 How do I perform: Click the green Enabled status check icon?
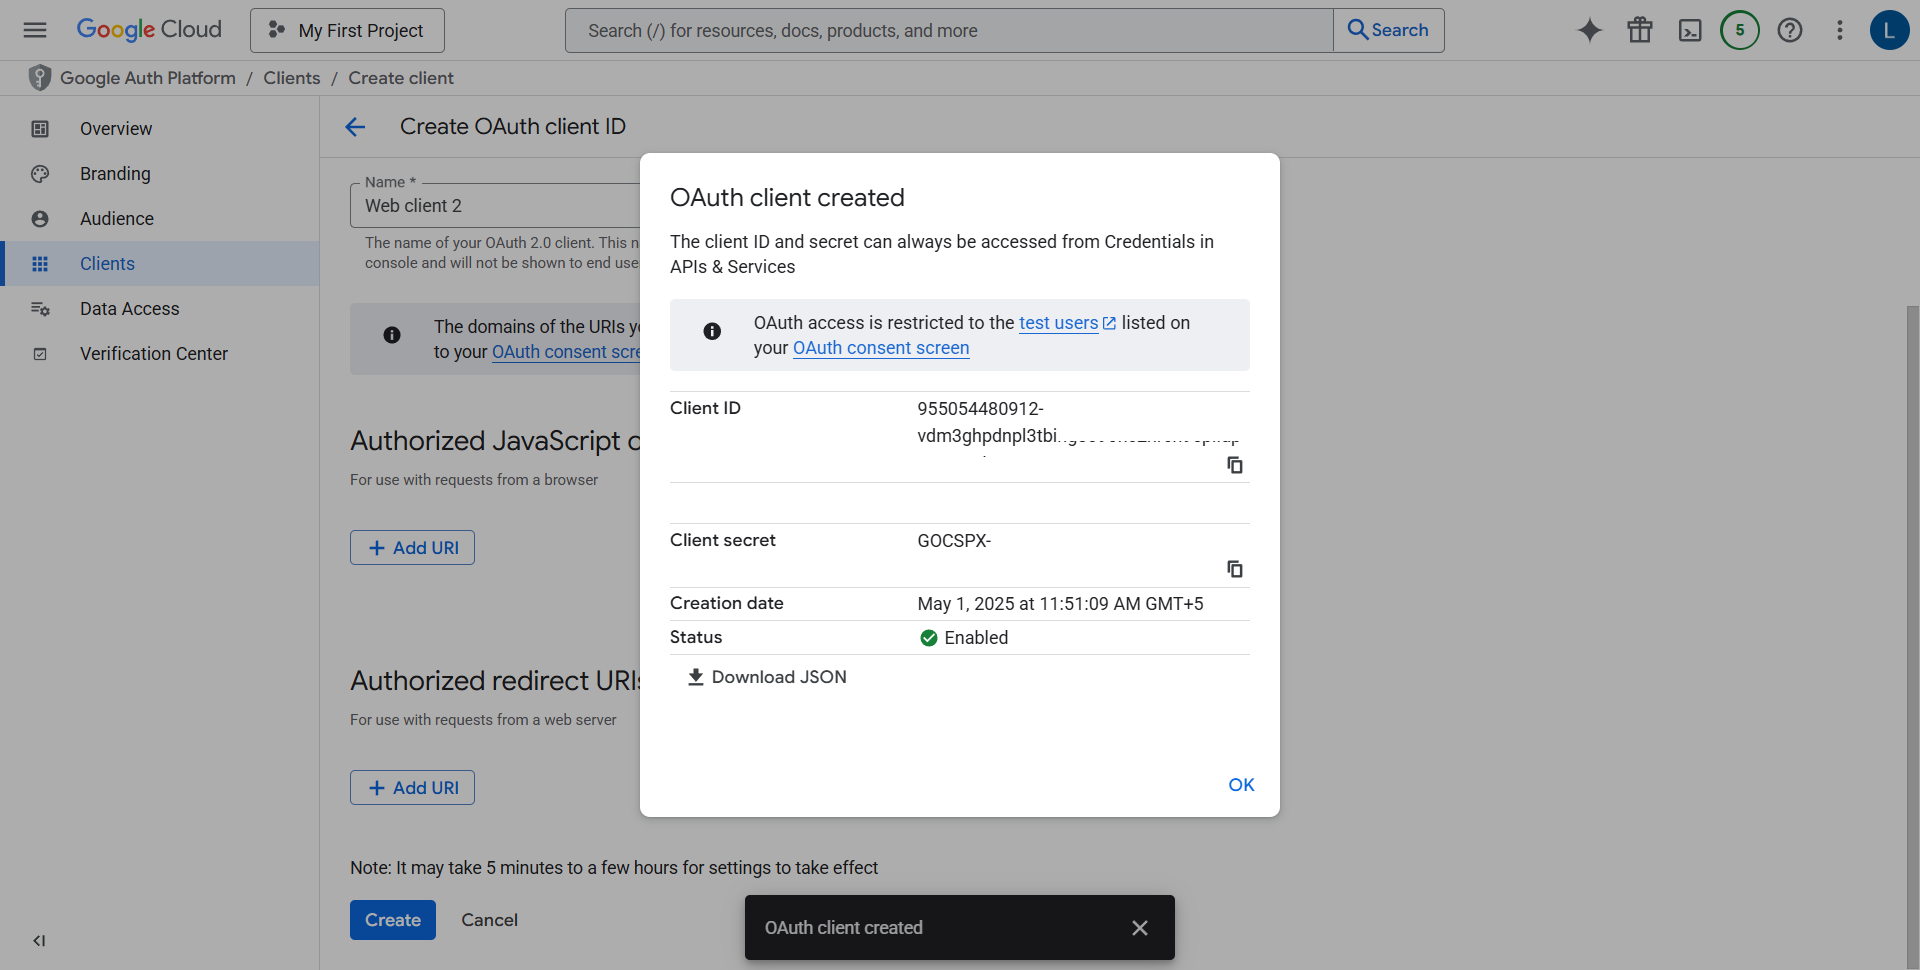(x=929, y=638)
